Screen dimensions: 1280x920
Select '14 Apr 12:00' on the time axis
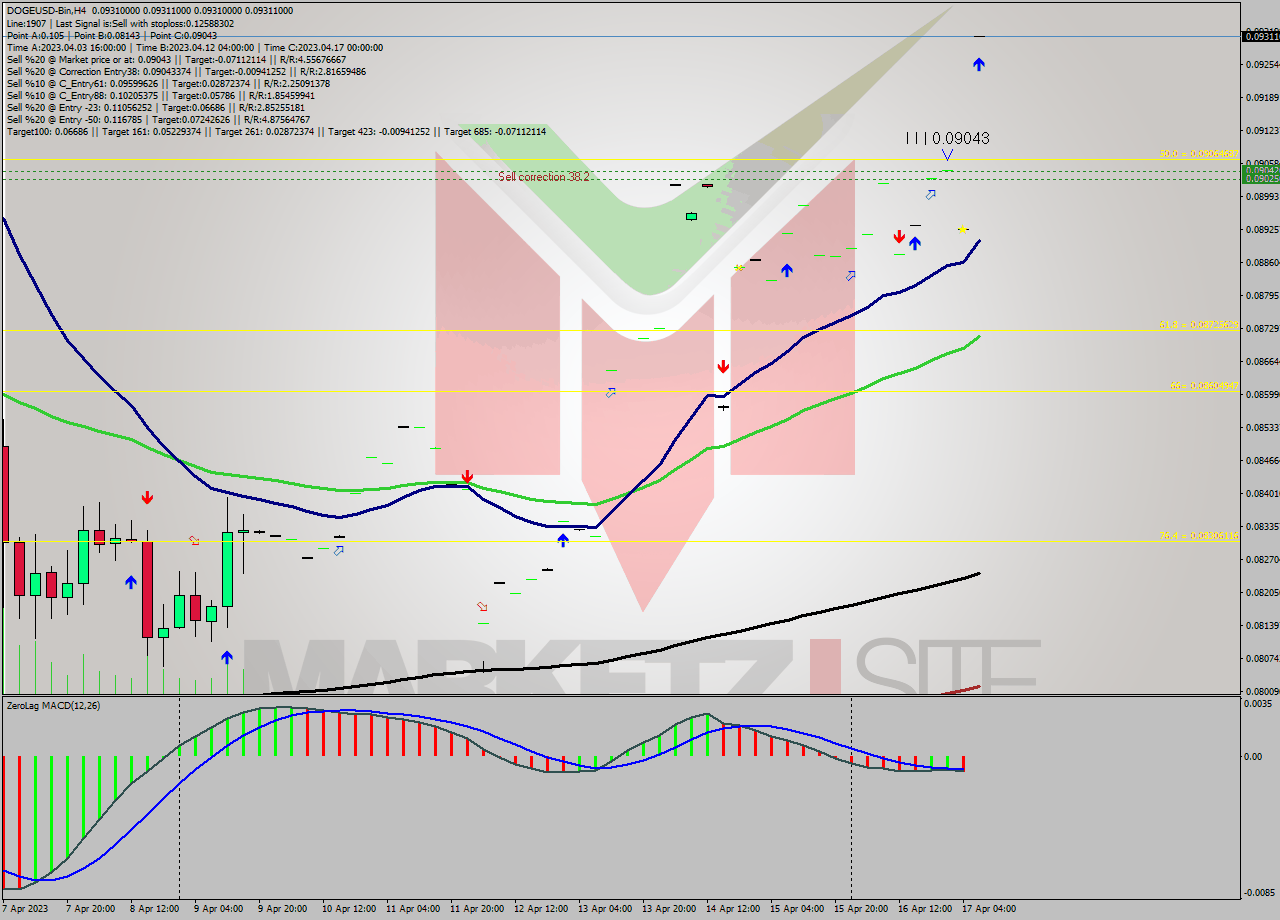[732, 909]
